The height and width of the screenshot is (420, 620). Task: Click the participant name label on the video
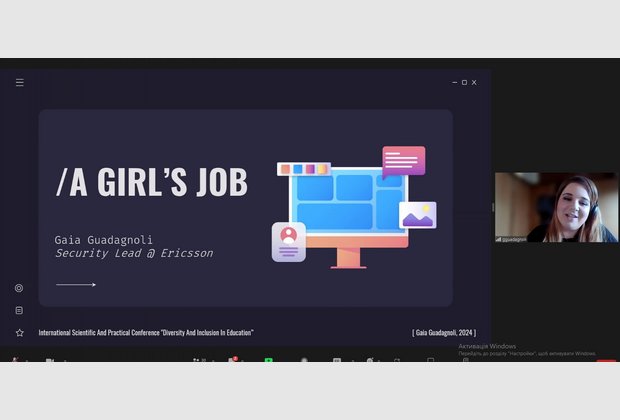(511, 239)
